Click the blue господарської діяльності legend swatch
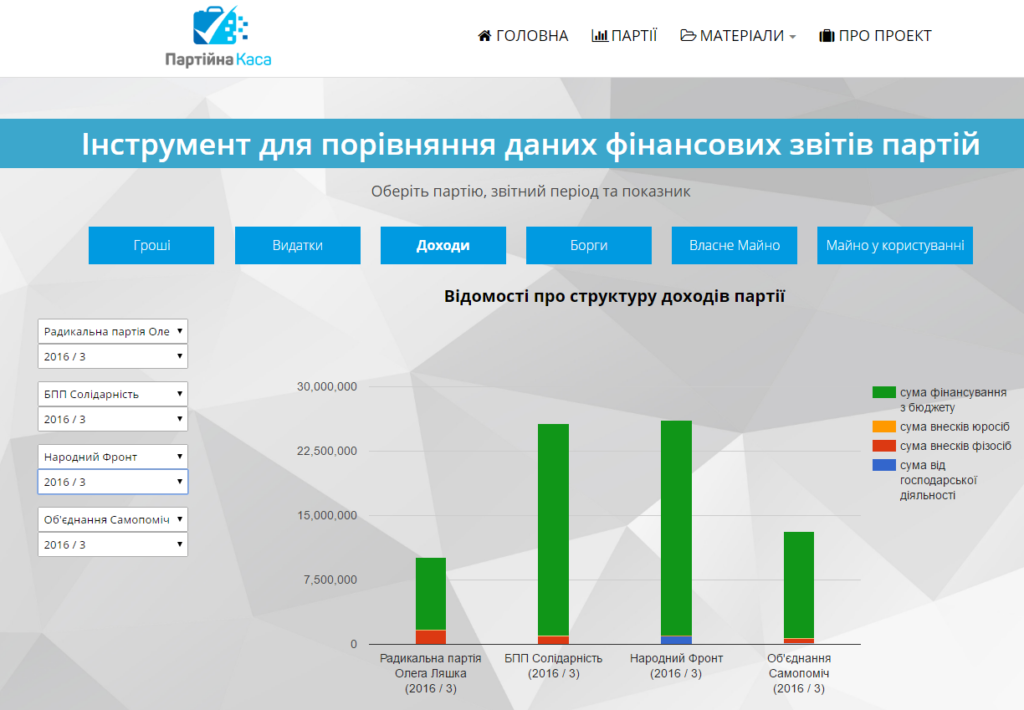The image size is (1024, 710). 884,465
